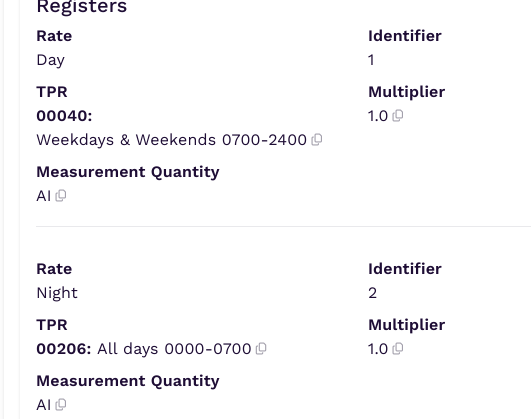Click the identifier value 2
The height and width of the screenshot is (419, 531).
click(373, 293)
